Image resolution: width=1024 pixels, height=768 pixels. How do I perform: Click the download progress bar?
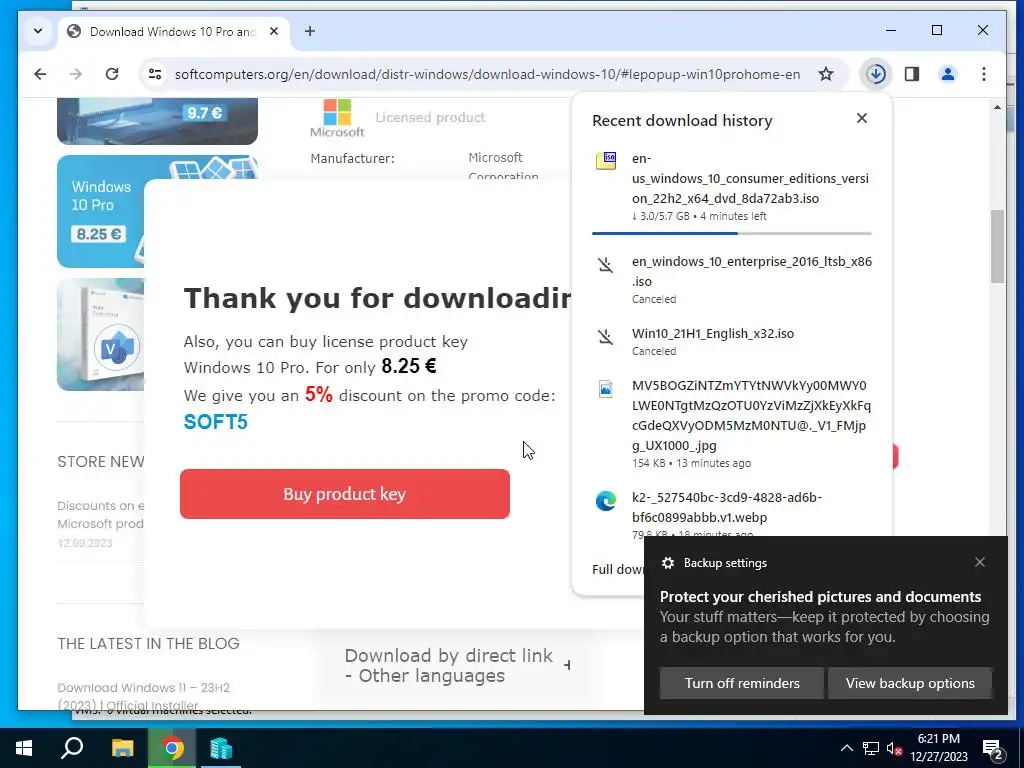[x=731, y=233]
